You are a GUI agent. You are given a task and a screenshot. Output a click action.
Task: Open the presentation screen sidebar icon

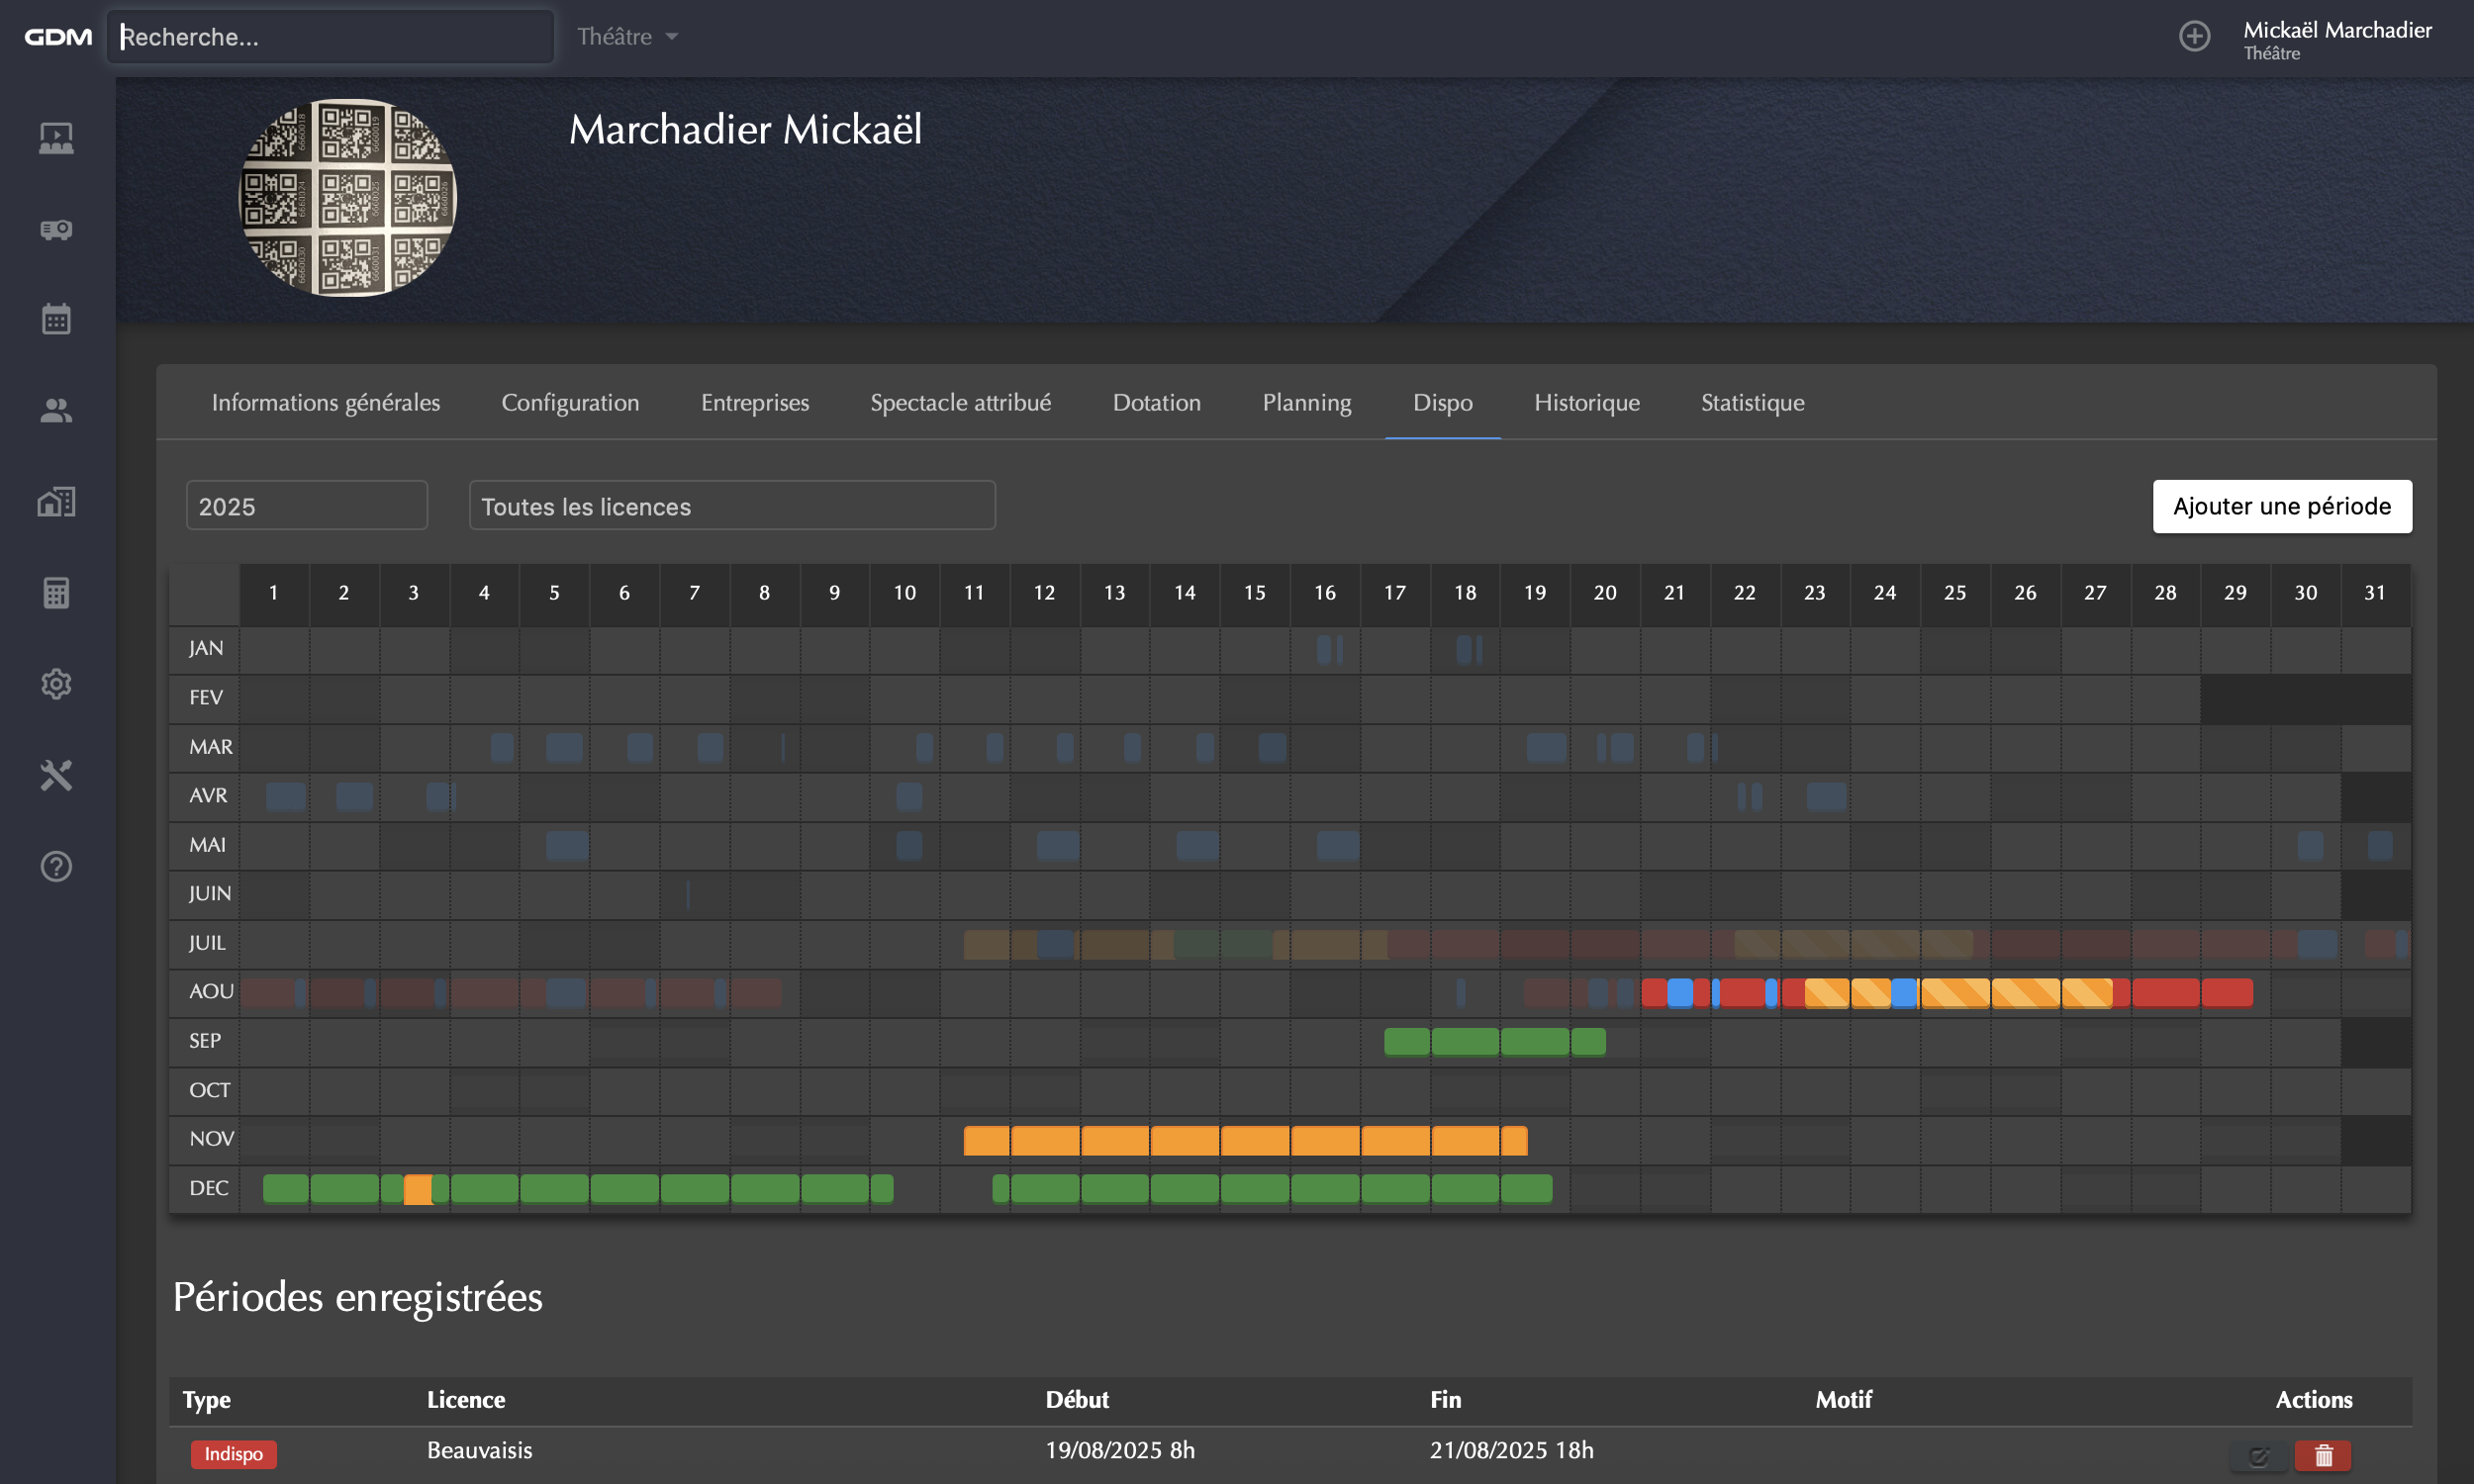pyautogui.click(x=56, y=138)
